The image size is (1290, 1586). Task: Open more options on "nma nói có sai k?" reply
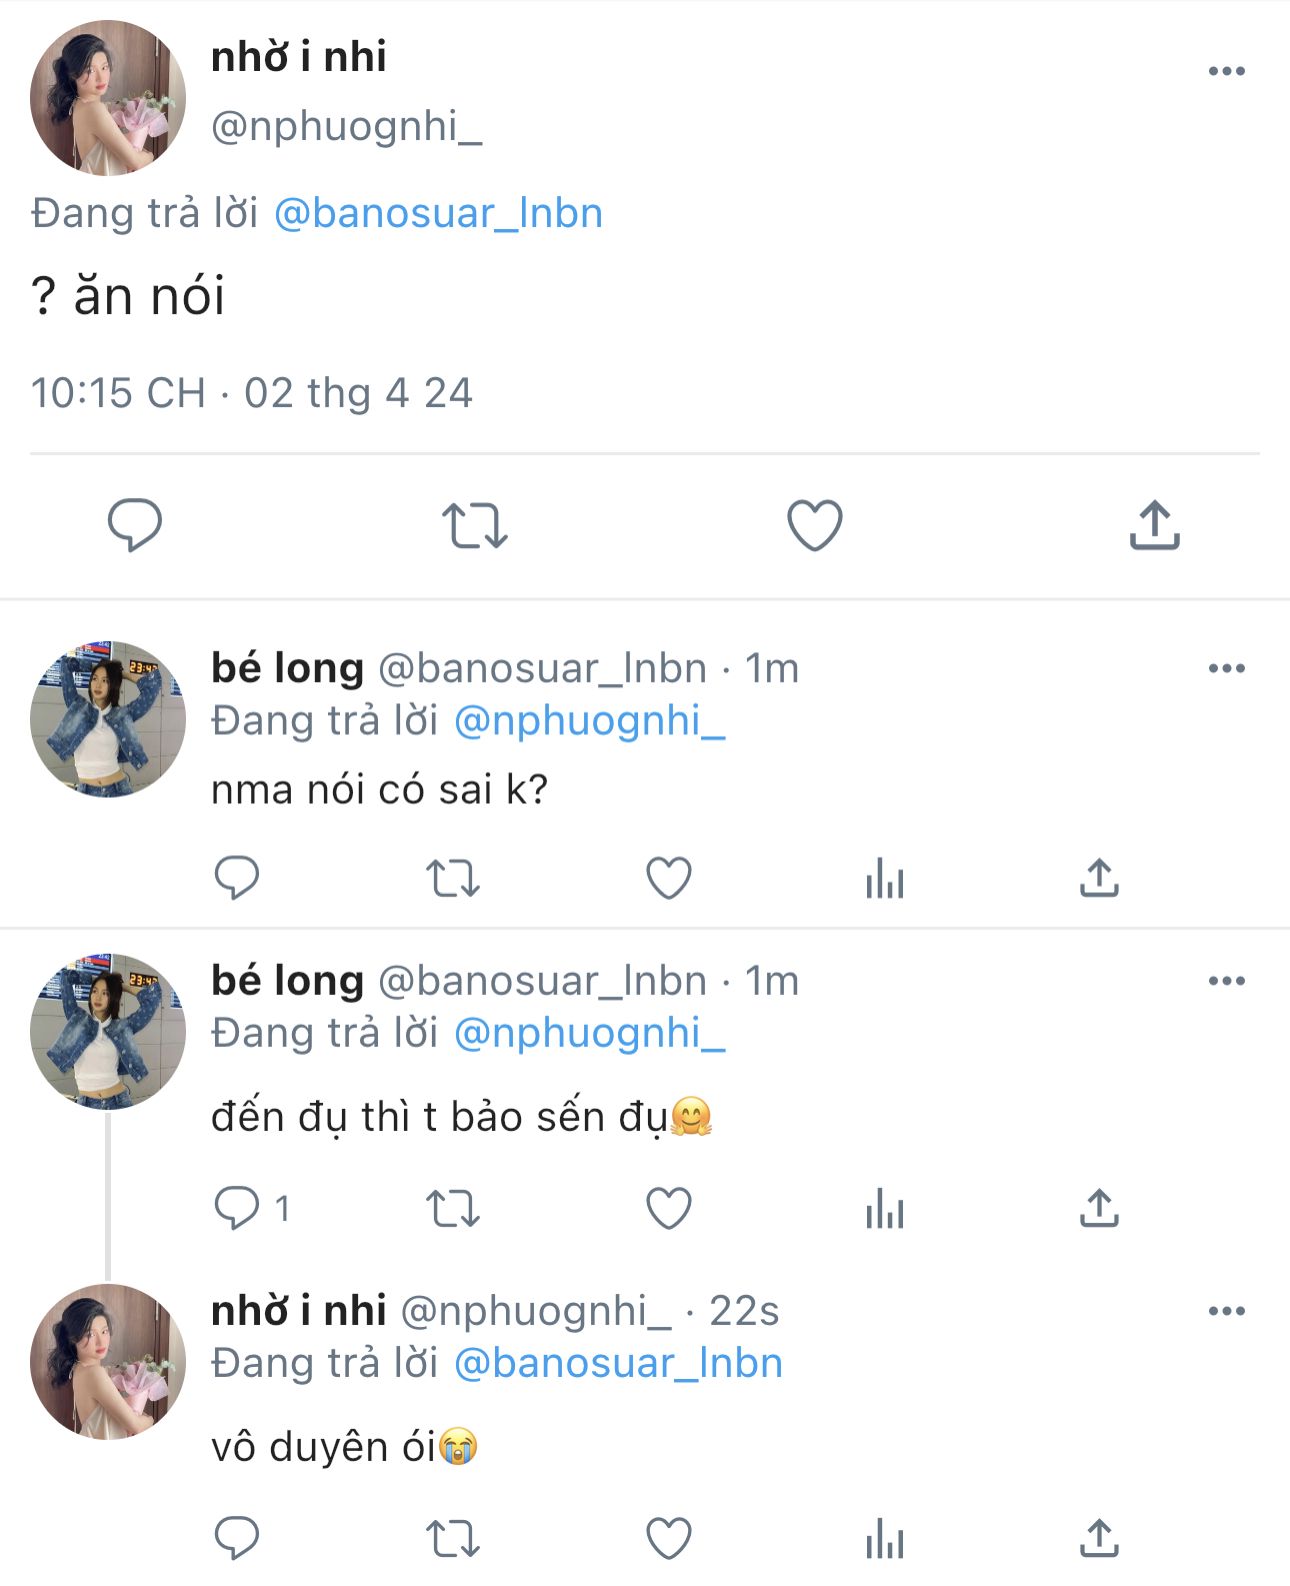coord(1226,668)
